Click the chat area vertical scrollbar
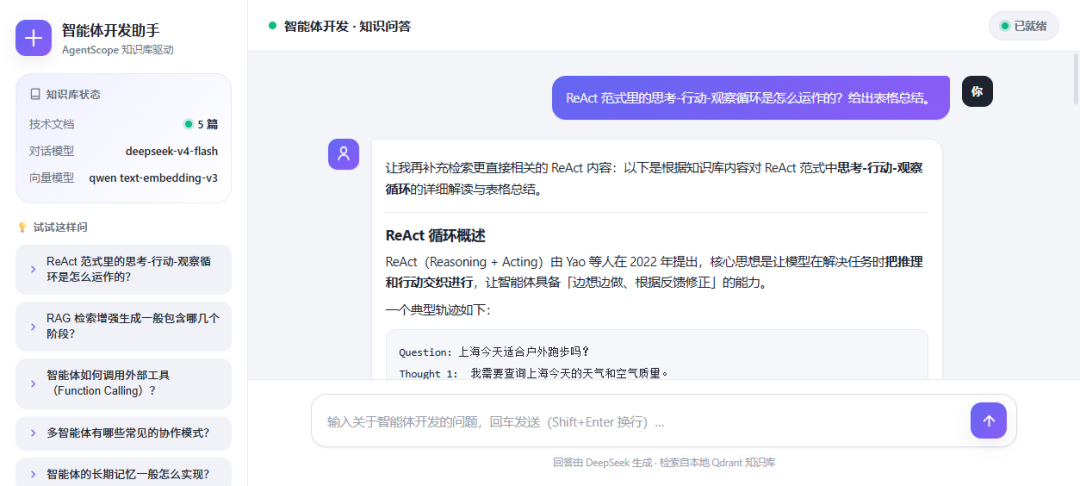The height and width of the screenshot is (486, 1080). tap(1076, 78)
